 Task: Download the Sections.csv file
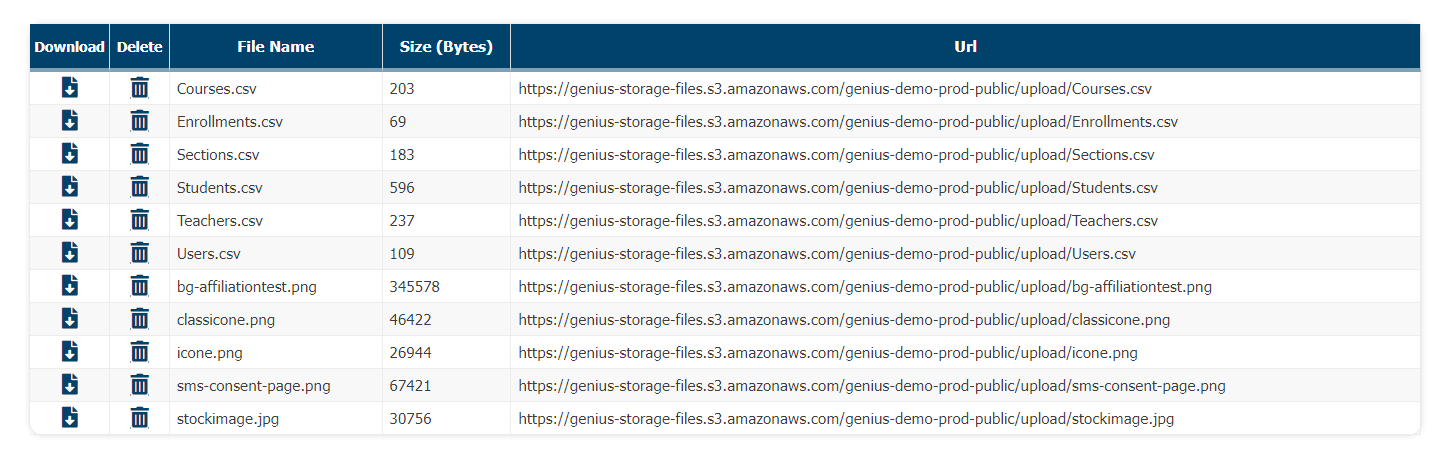(69, 154)
